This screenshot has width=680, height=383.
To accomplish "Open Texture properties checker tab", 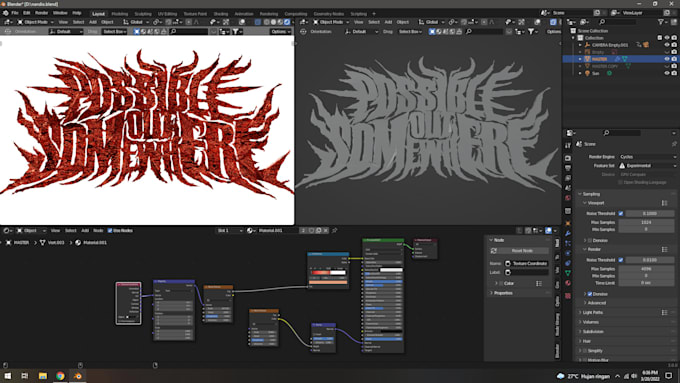I will [x=568, y=296].
